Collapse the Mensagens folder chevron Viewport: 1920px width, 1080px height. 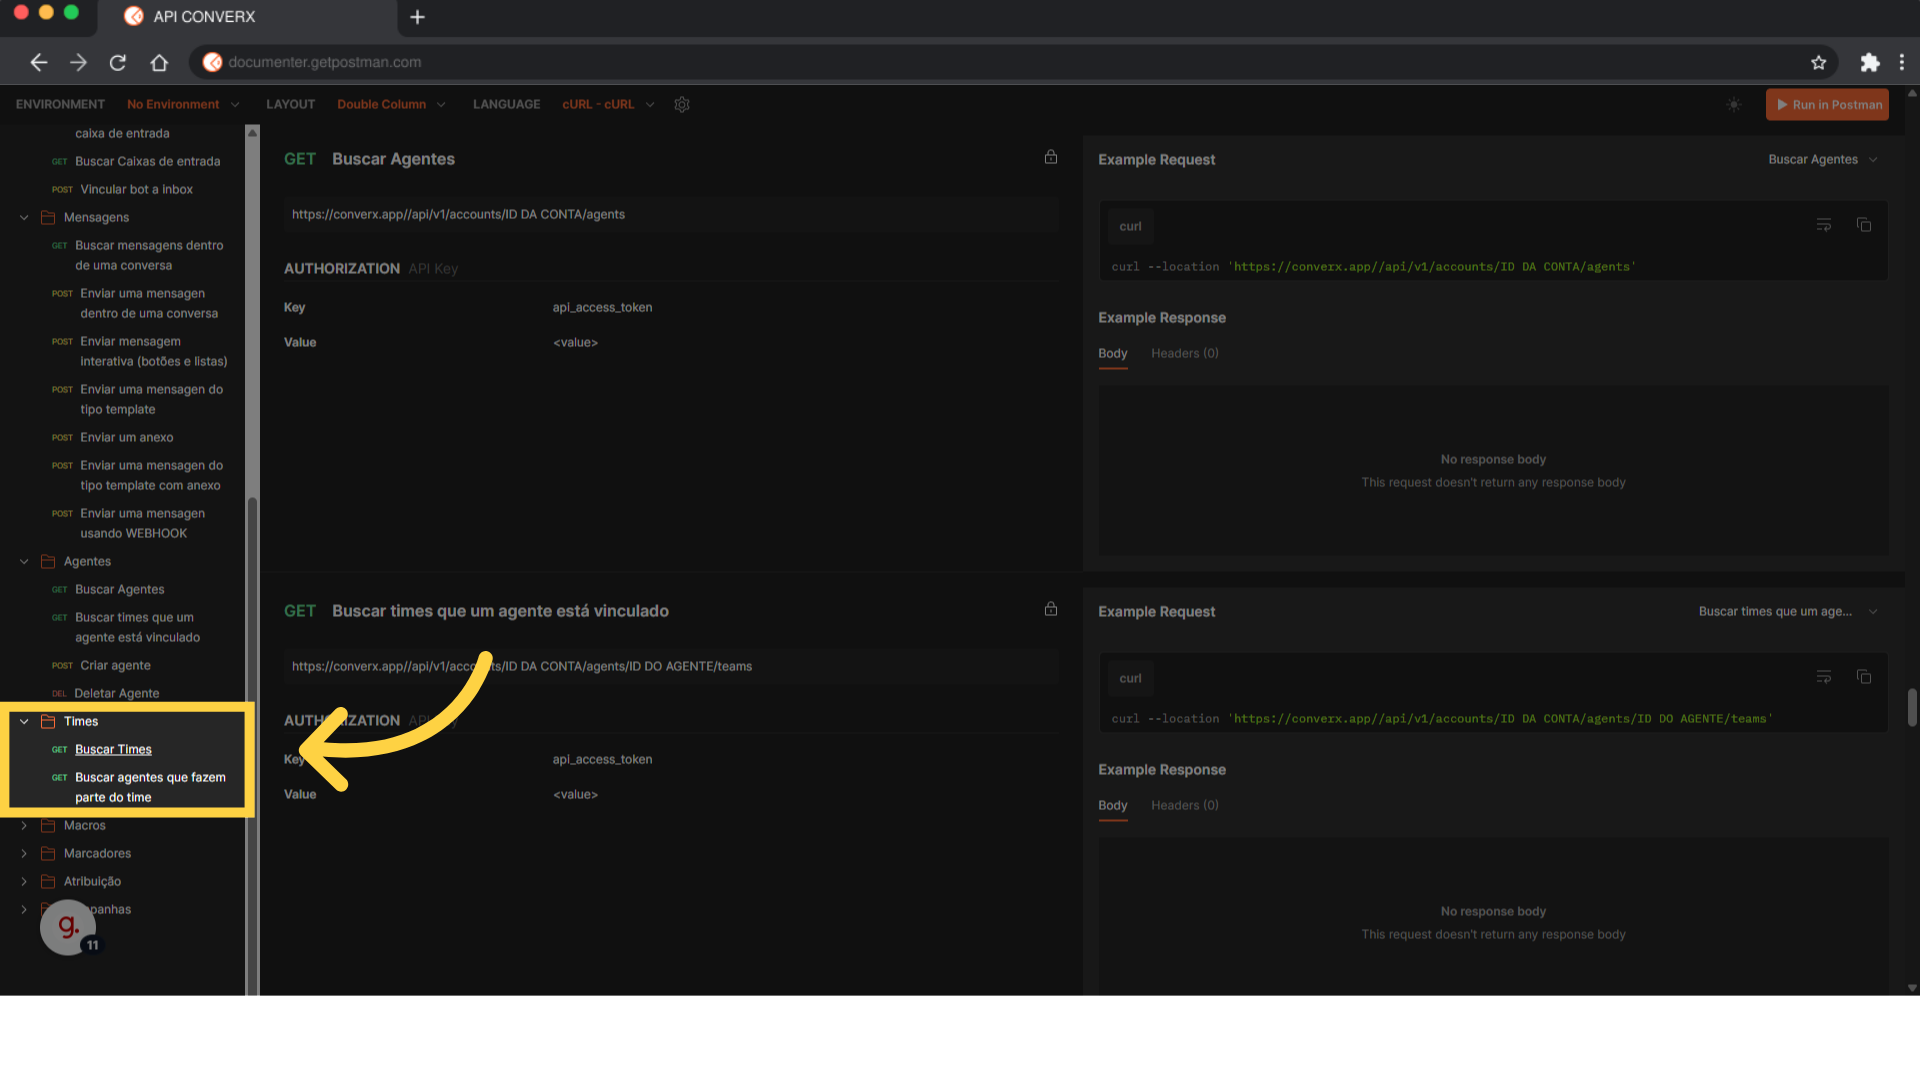[x=24, y=217]
